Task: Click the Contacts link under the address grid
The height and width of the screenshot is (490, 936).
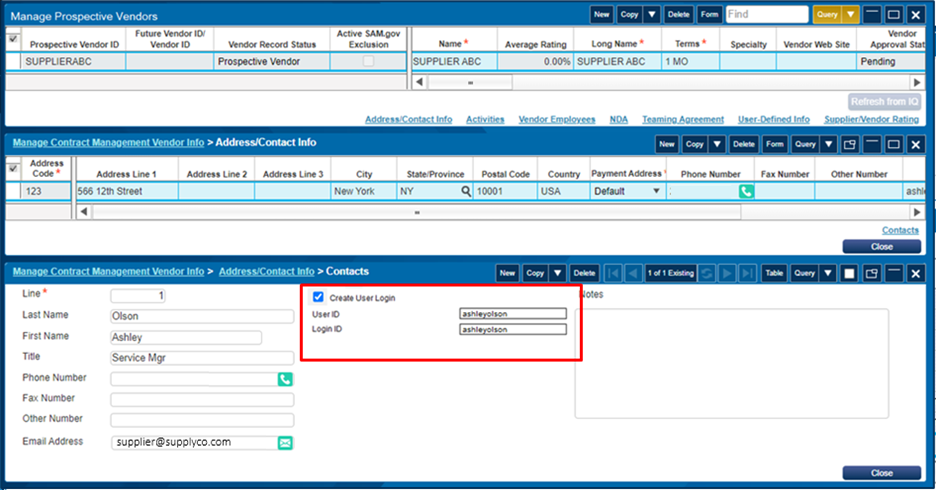Action: click(900, 230)
